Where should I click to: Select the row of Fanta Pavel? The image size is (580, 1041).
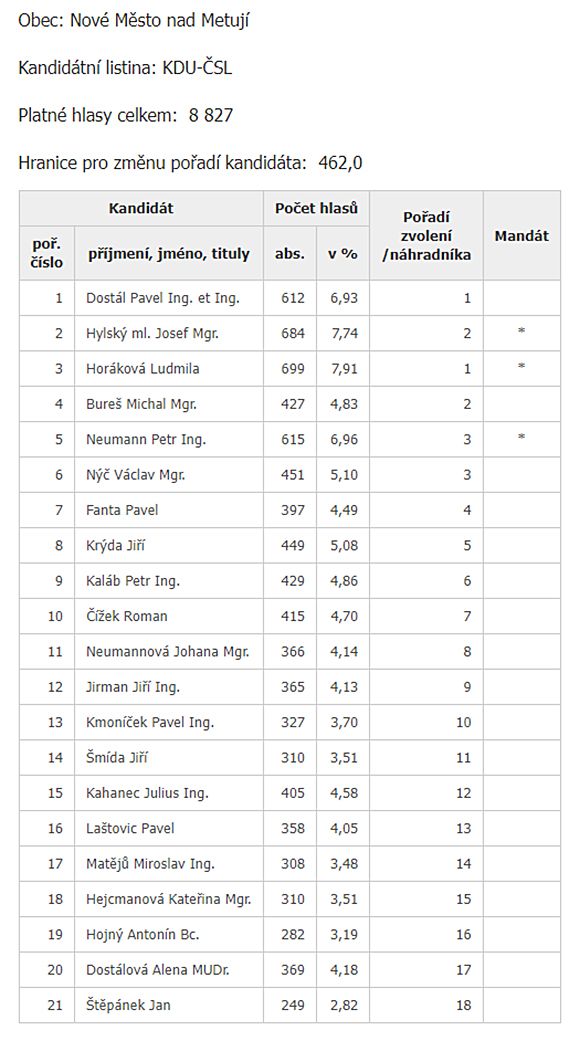pyautogui.click(x=290, y=510)
